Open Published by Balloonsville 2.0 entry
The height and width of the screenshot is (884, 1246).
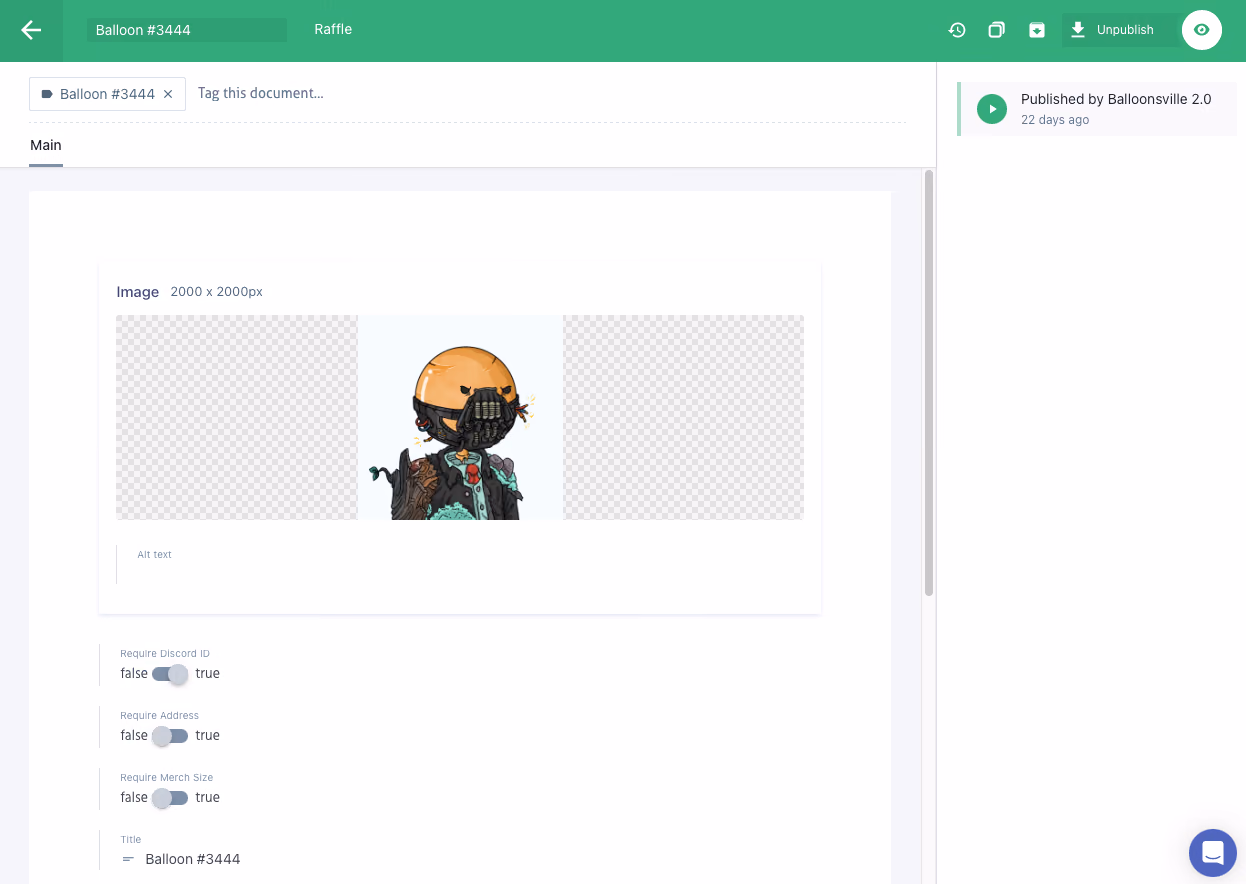click(x=1097, y=109)
